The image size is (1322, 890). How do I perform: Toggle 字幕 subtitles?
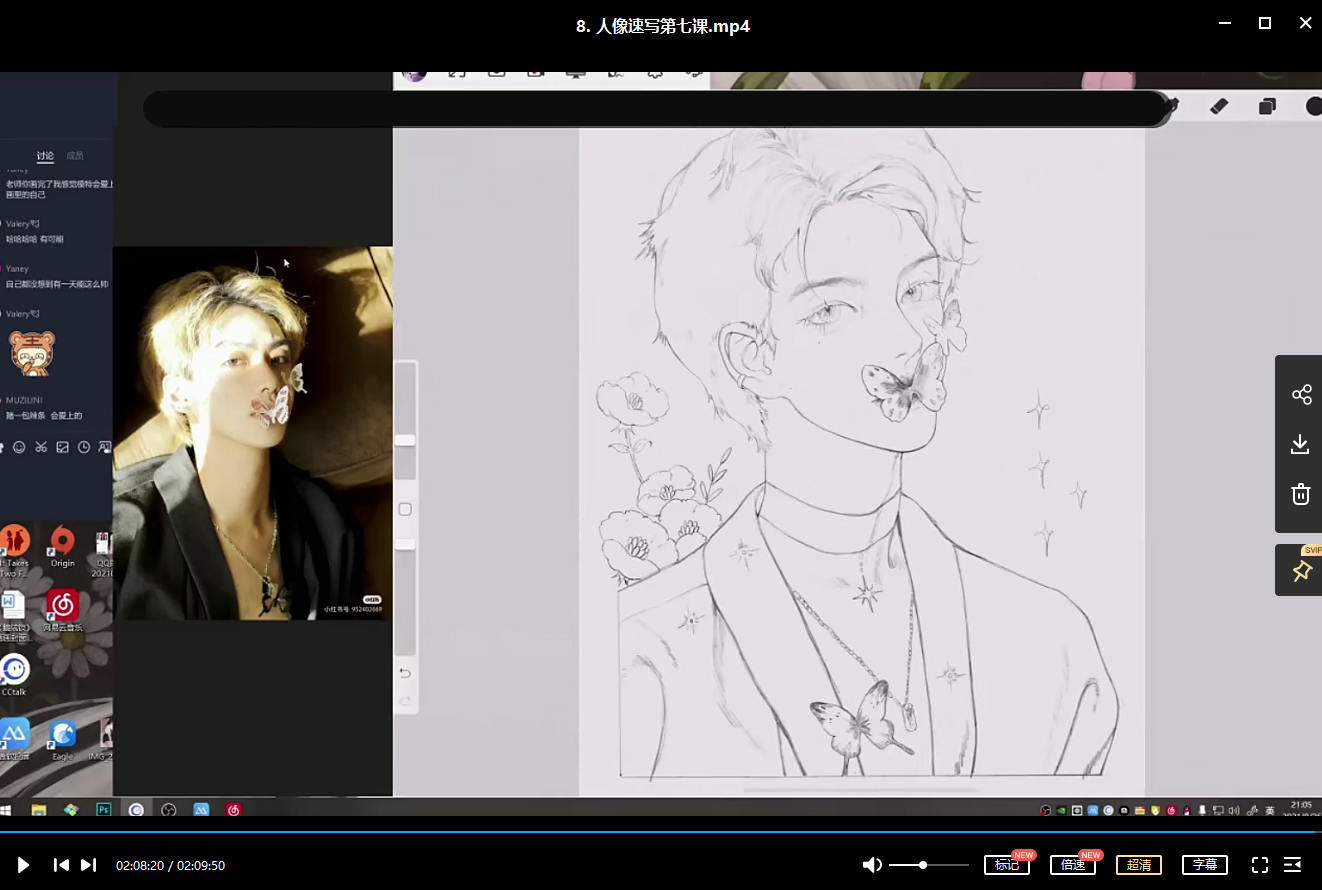[x=1204, y=865]
